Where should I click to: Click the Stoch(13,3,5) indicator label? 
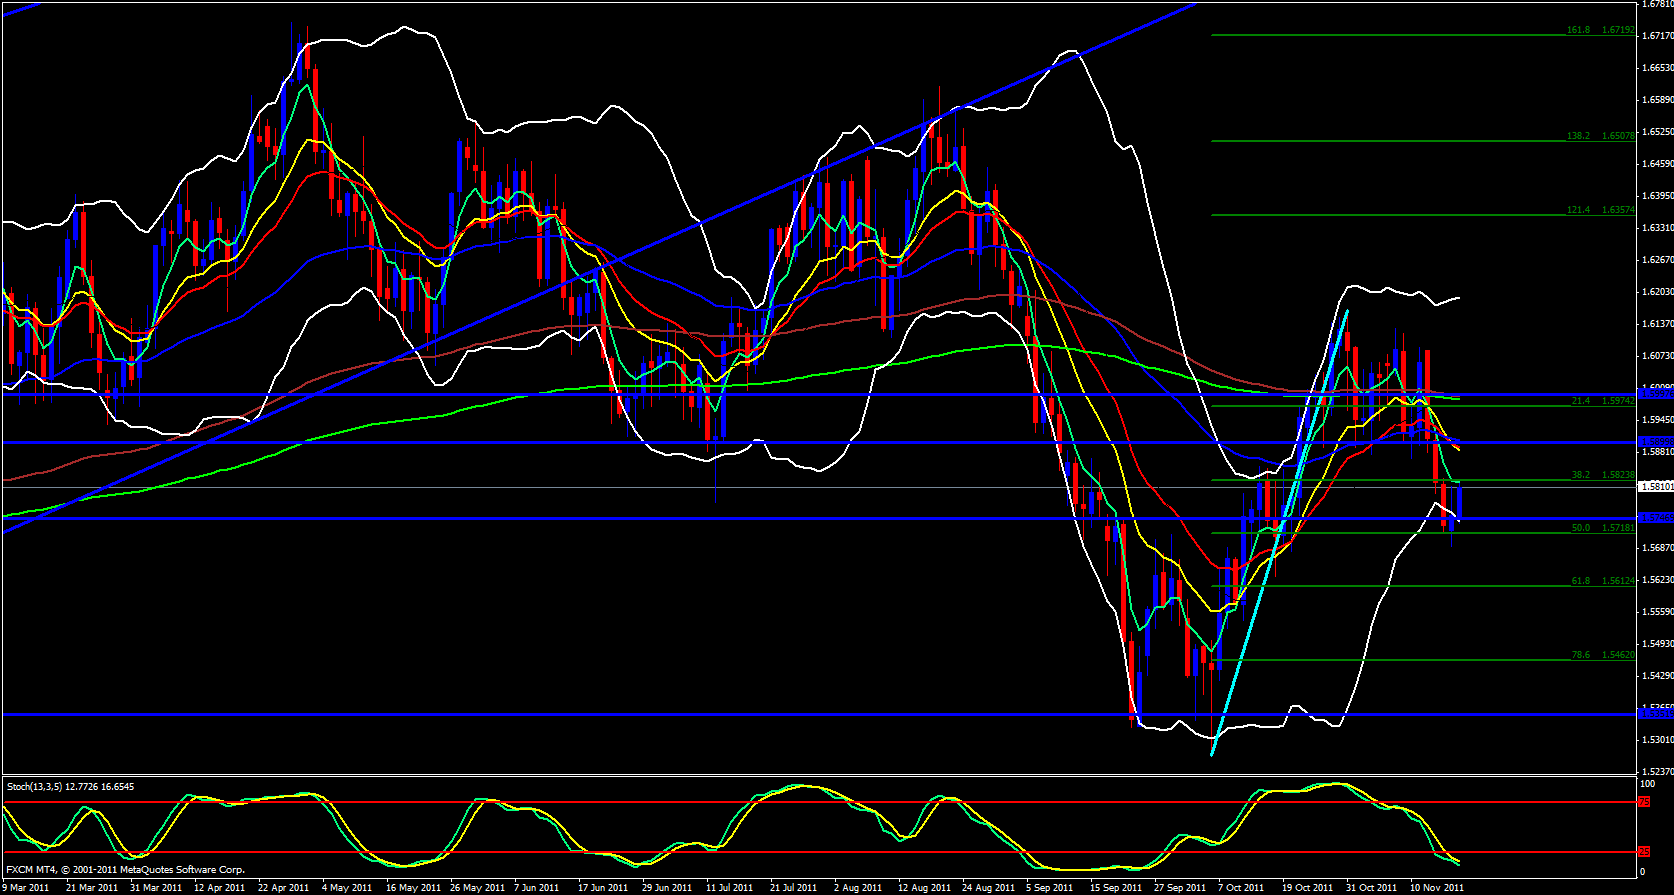pos(70,787)
